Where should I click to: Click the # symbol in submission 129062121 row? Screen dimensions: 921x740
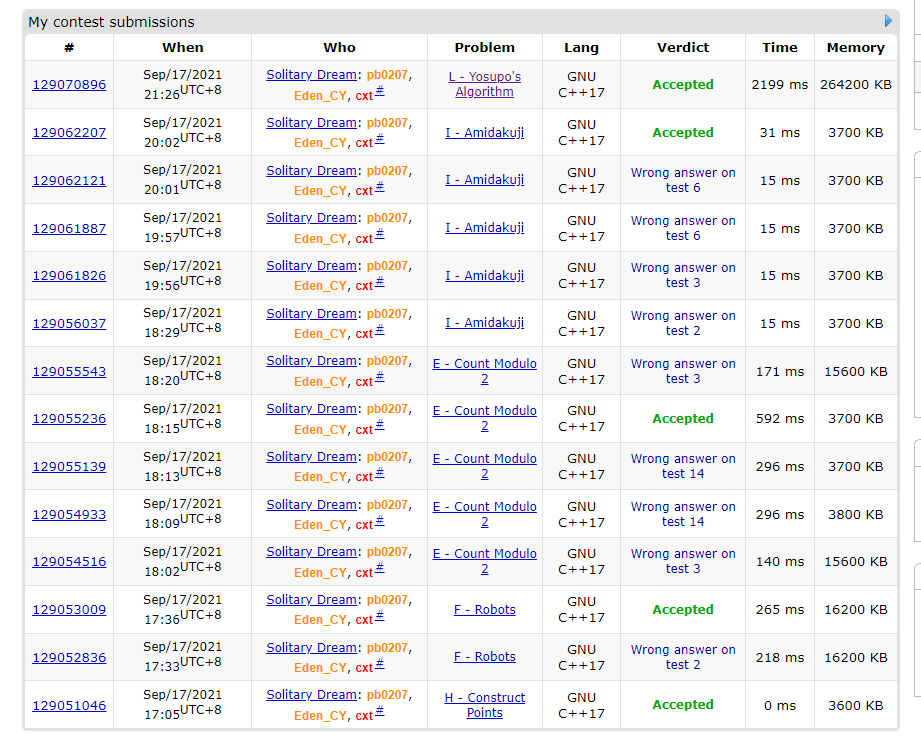pyautogui.click(x=379, y=187)
